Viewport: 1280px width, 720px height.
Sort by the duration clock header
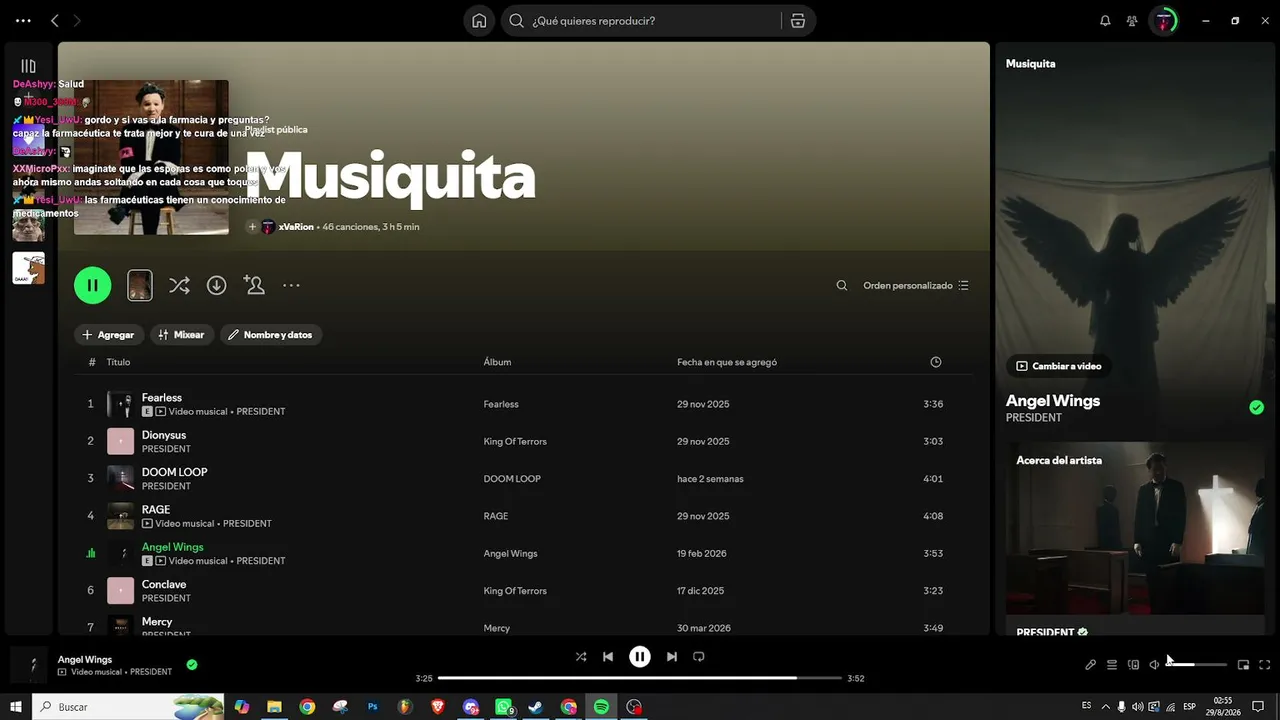click(936, 362)
